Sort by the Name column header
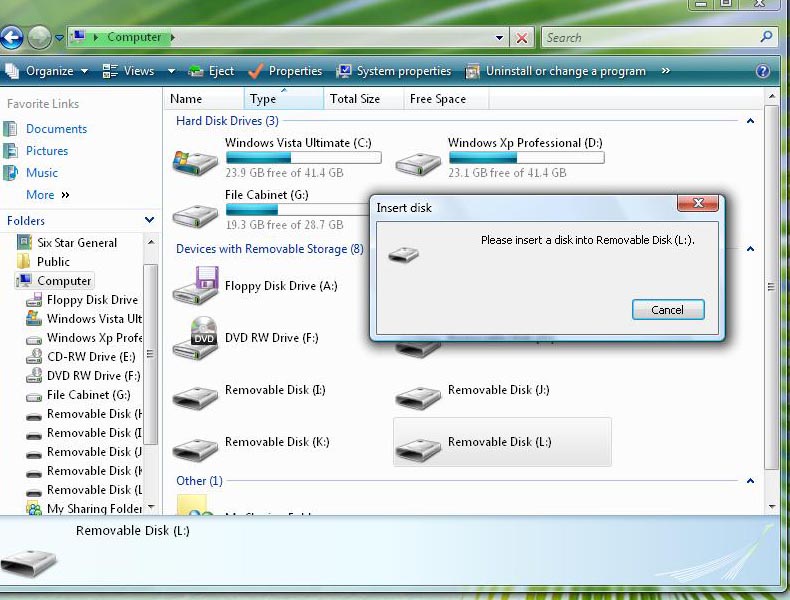The height and width of the screenshot is (600, 790). click(204, 99)
